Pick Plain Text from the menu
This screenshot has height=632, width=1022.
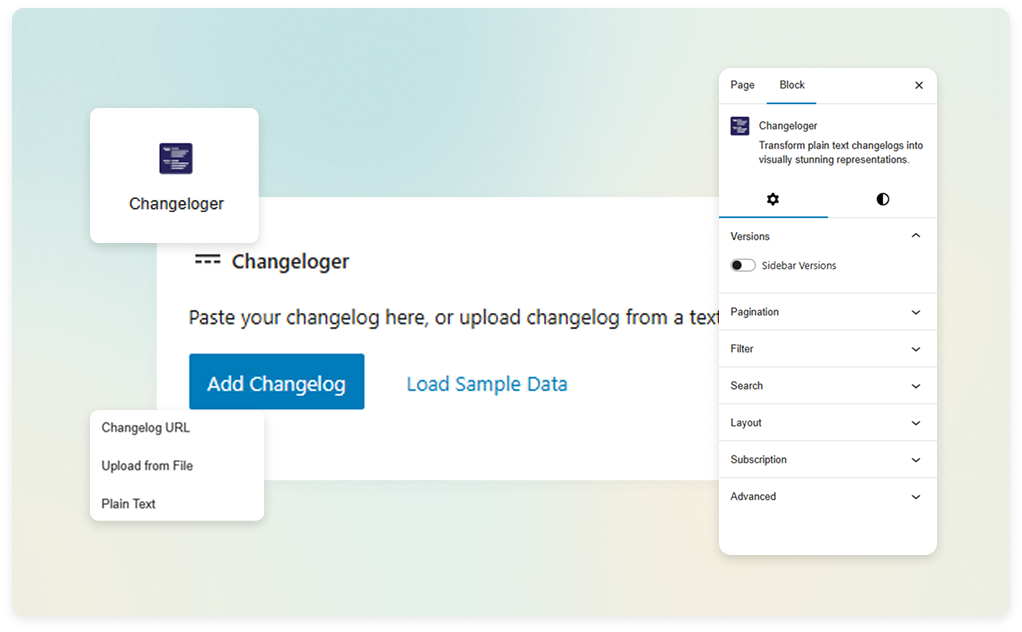coord(128,503)
